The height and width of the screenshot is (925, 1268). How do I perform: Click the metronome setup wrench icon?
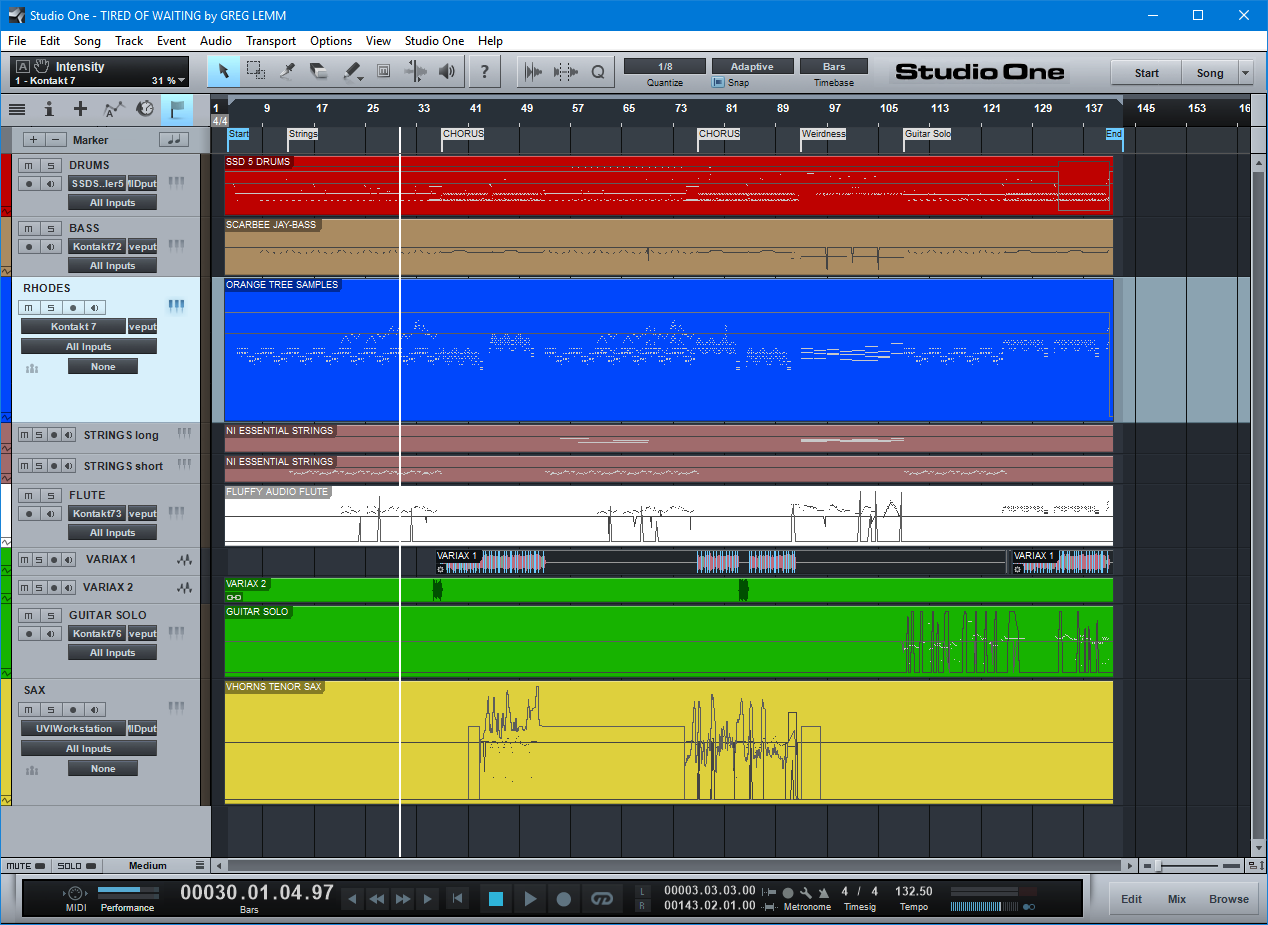(806, 892)
